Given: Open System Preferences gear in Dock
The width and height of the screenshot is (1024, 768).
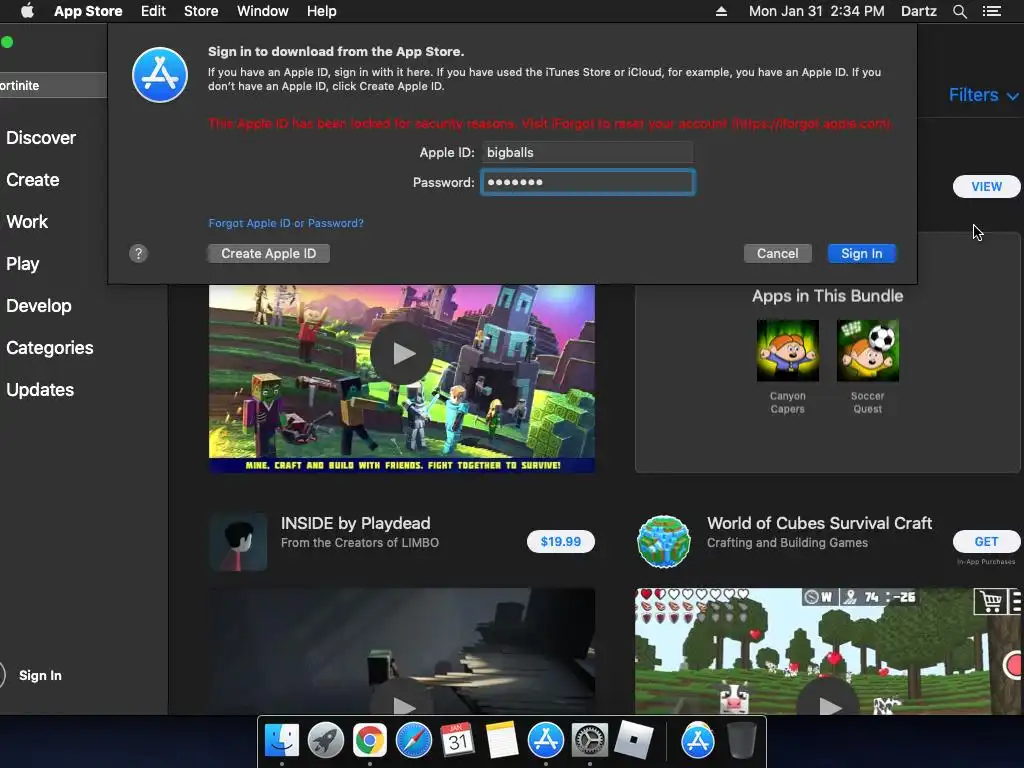Looking at the screenshot, I should point(590,741).
